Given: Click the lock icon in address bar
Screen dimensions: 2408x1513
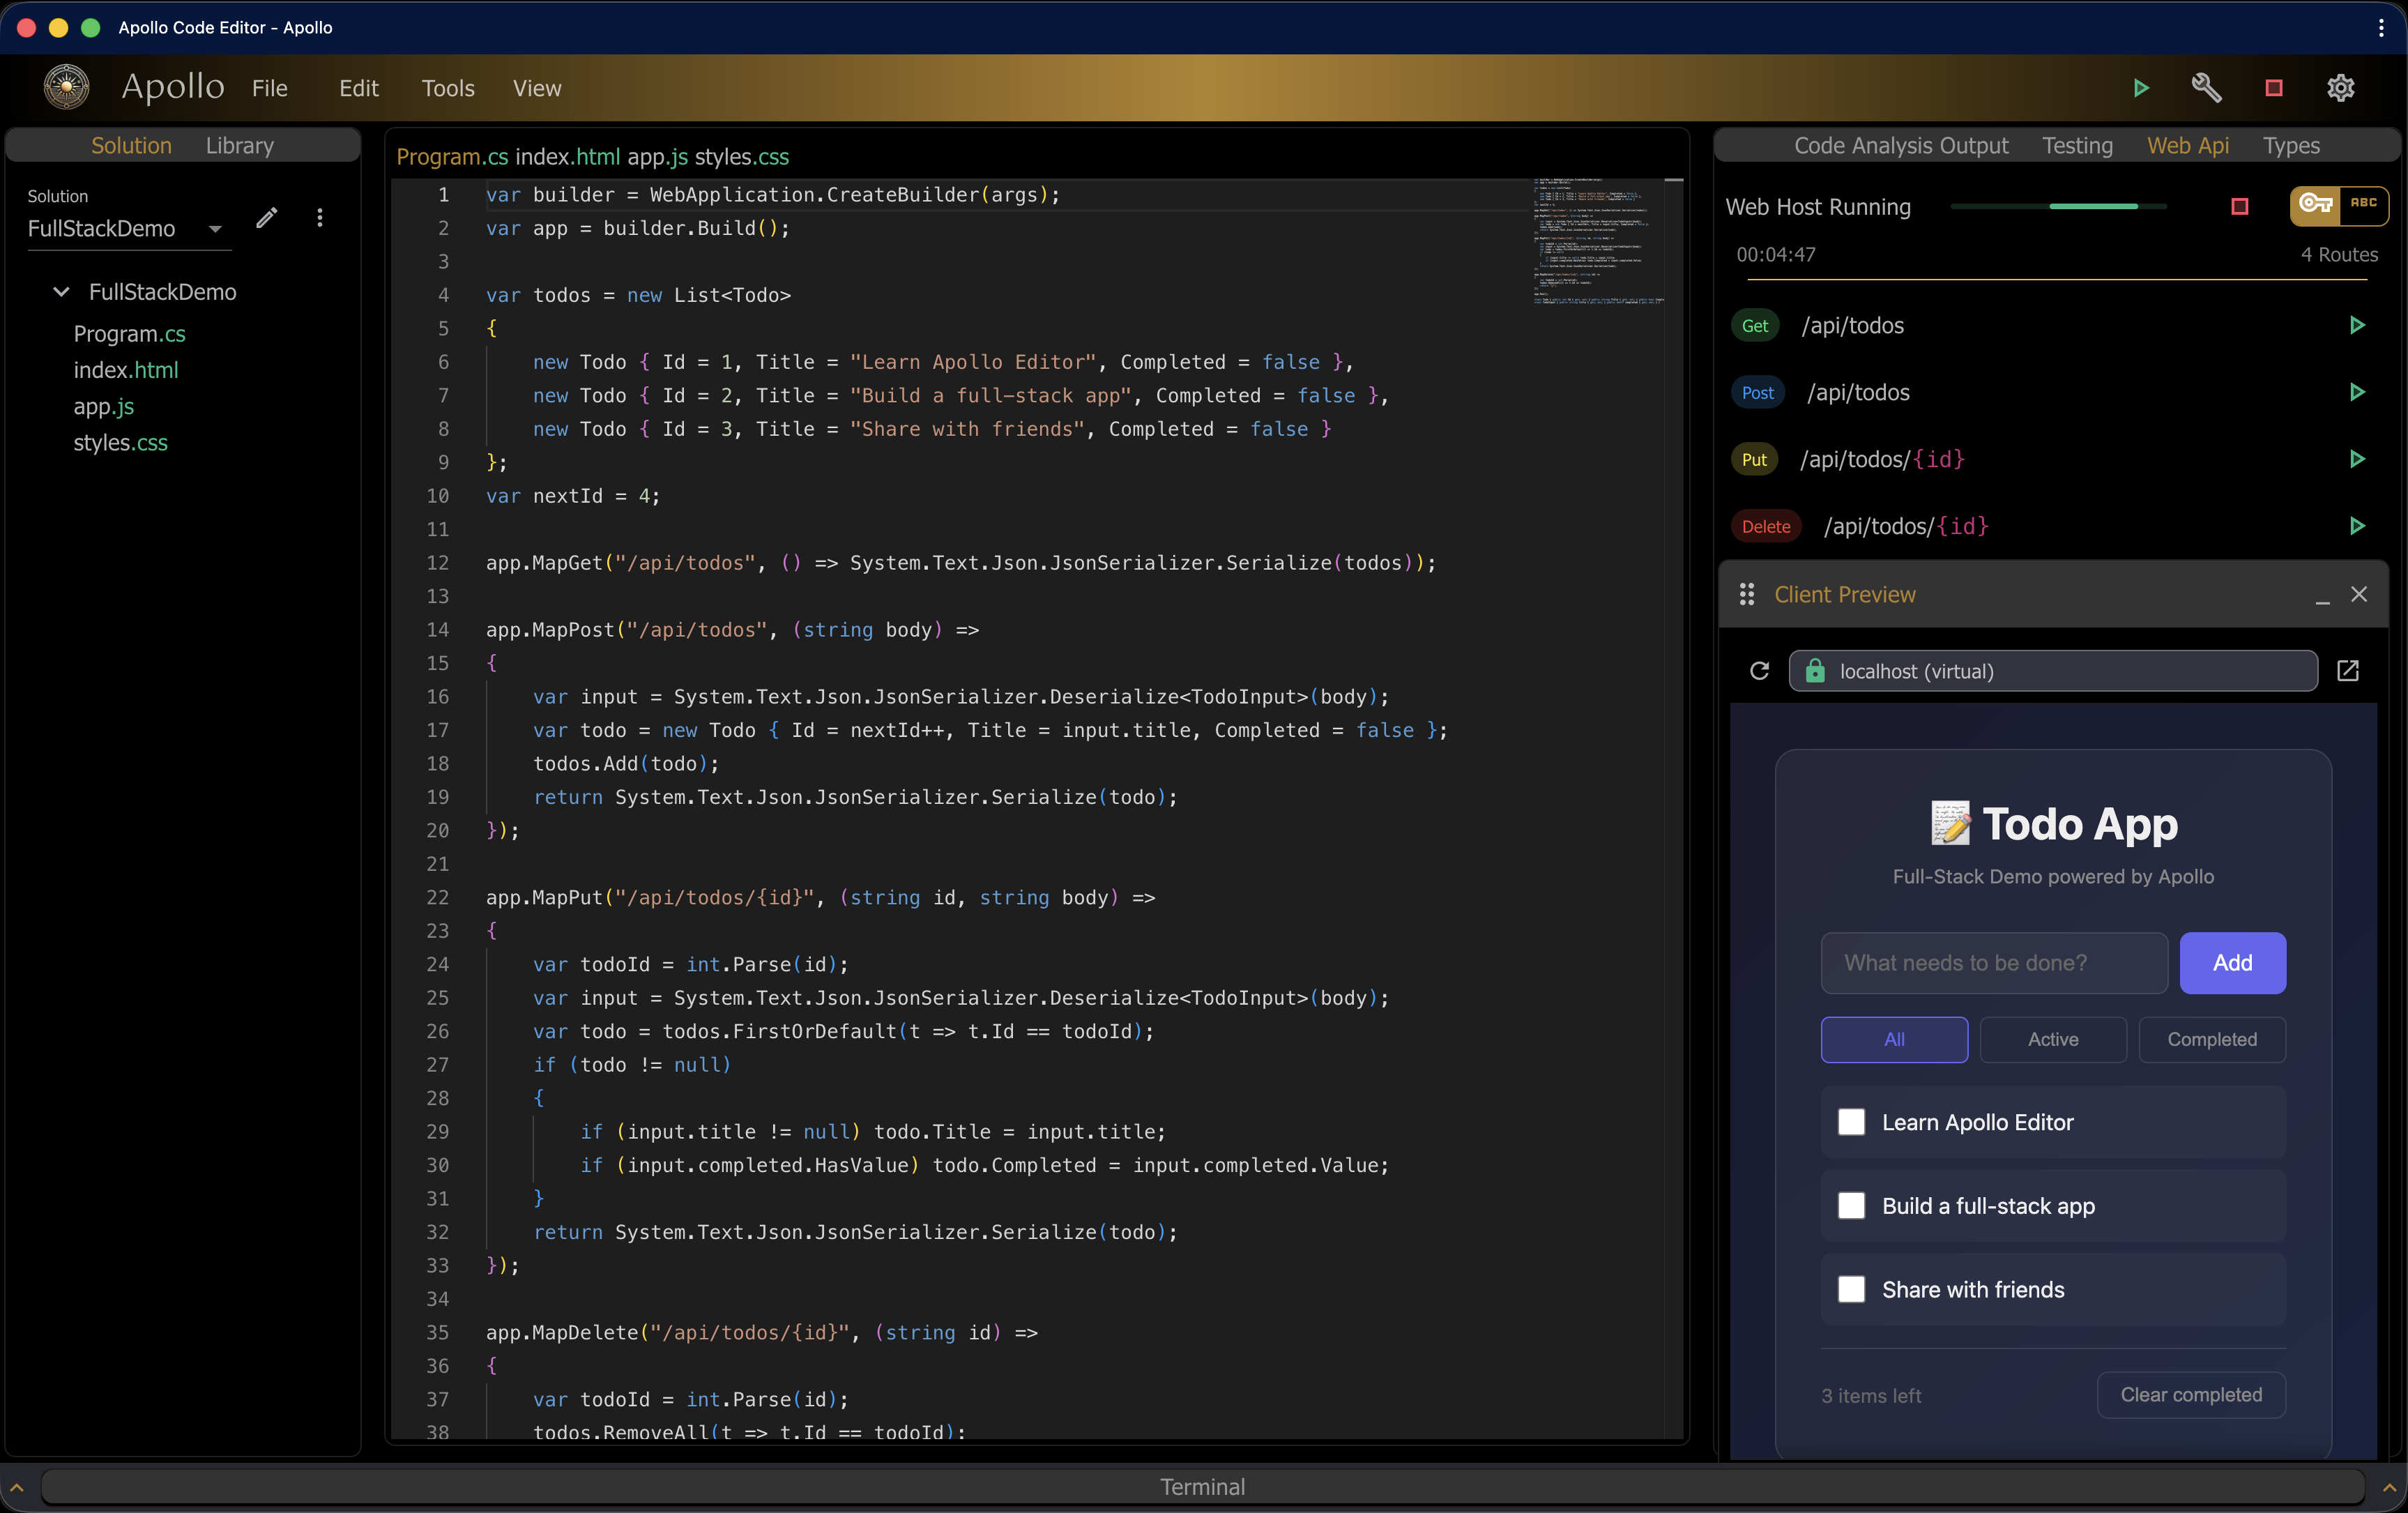Looking at the screenshot, I should (x=1815, y=671).
